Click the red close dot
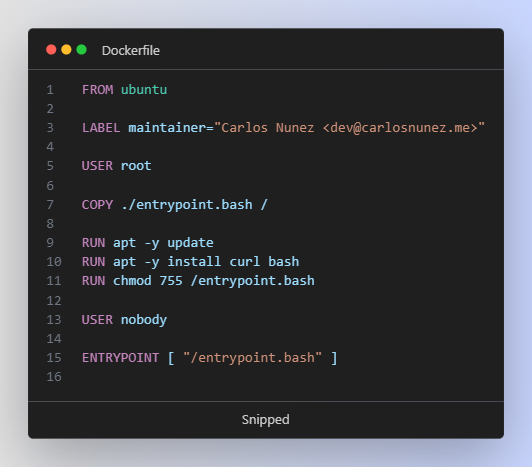 click(x=51, y=50)
